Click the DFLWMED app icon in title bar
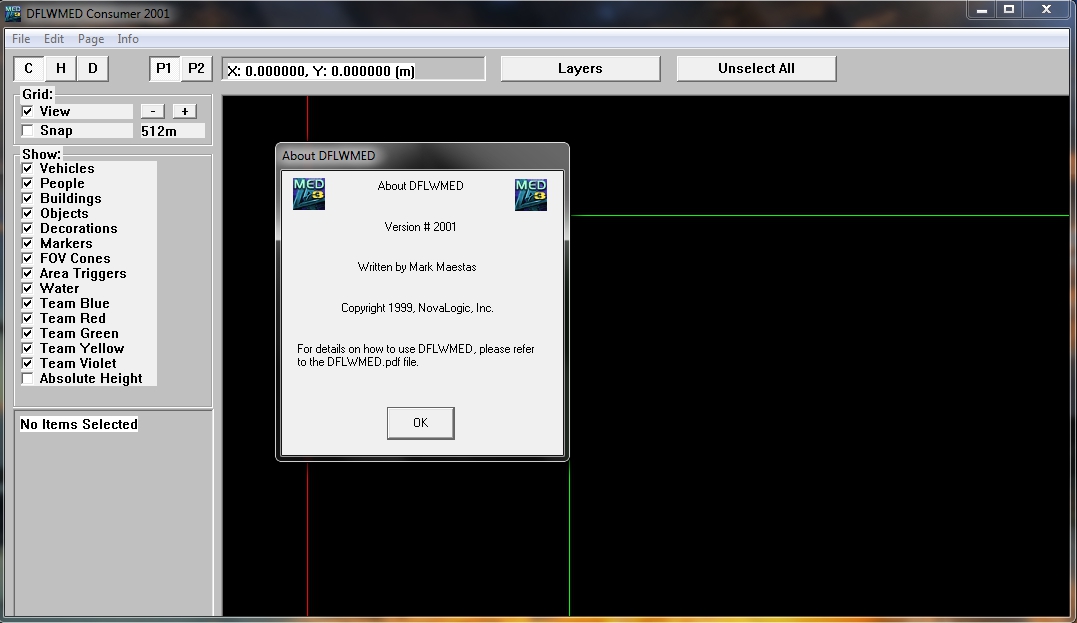This screenshot has height=623, width=1077. [x=12, y=13]
